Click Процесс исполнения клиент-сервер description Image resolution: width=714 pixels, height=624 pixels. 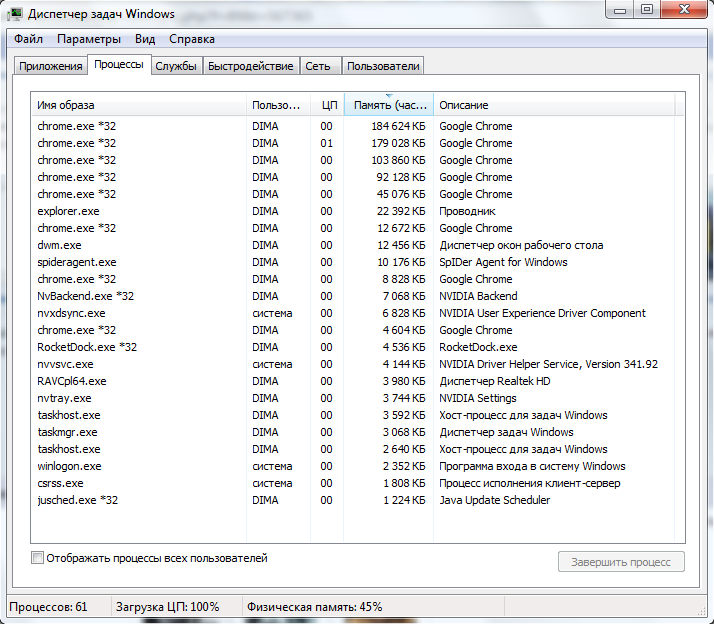(530, 483)
